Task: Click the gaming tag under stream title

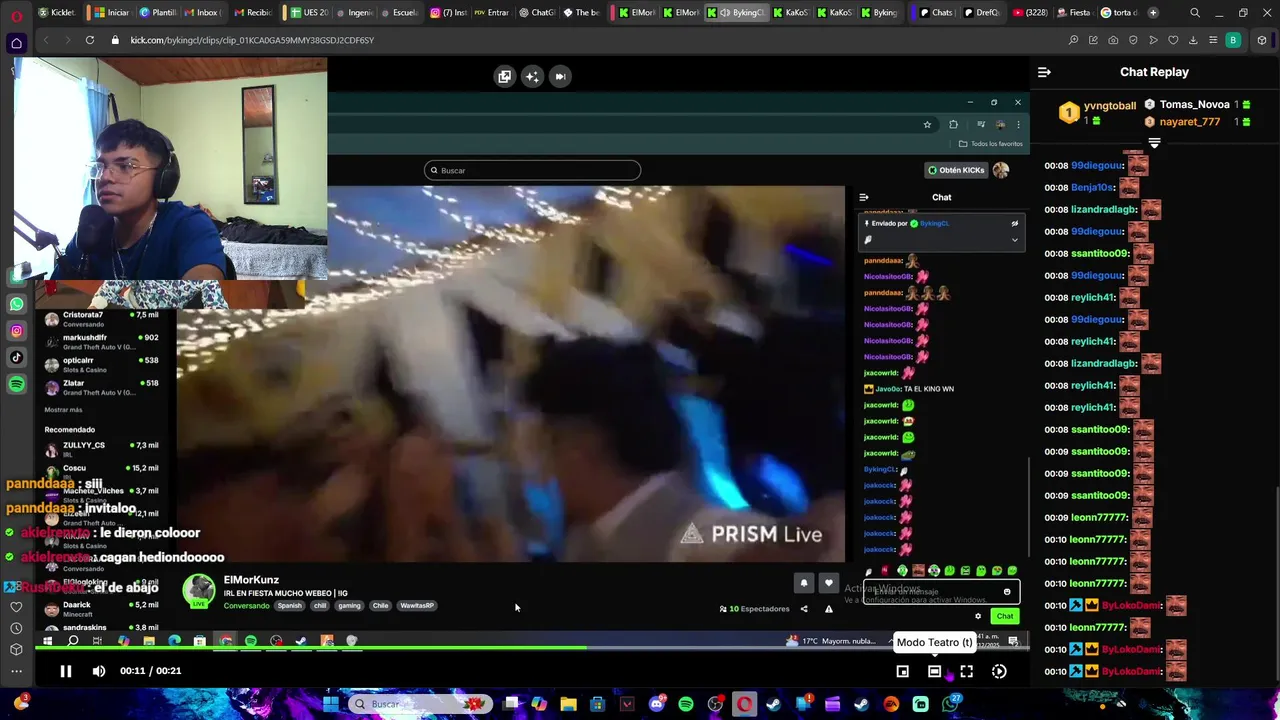Action: [349, 605]
